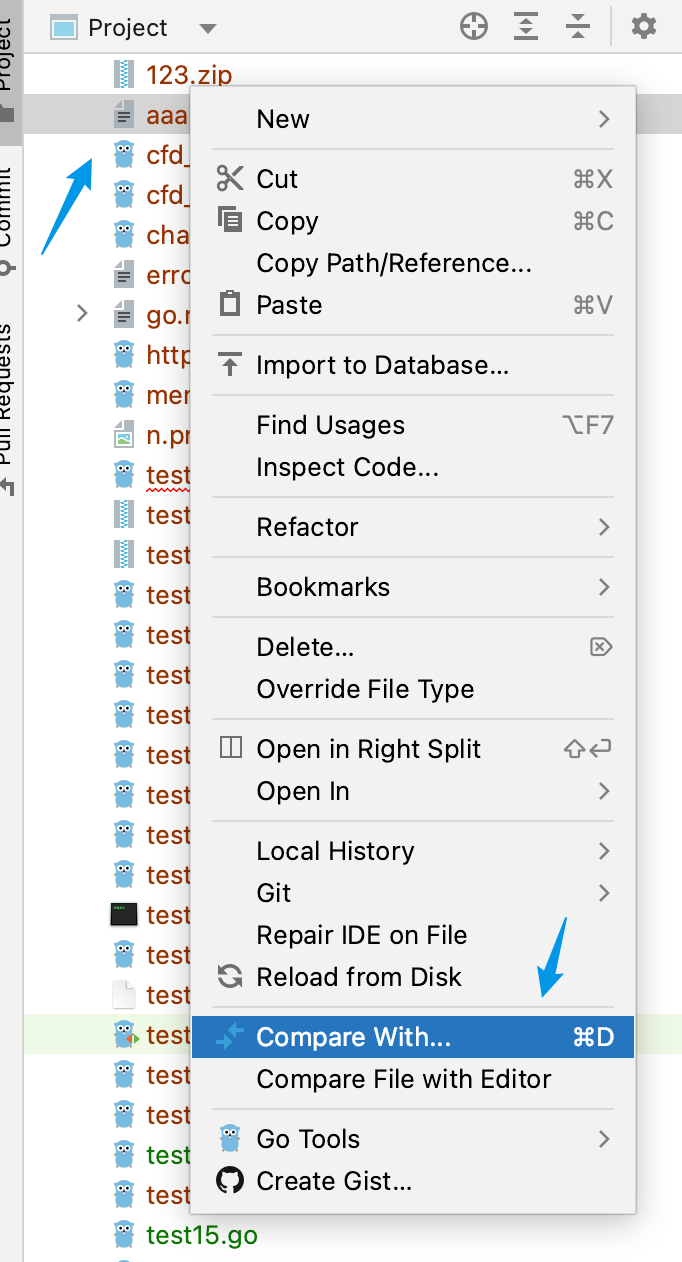The height and width of the screenshot is (1262, 682).
Task: Select Inspect Code...
Action: pyautogui.click(x=412, y=467)
